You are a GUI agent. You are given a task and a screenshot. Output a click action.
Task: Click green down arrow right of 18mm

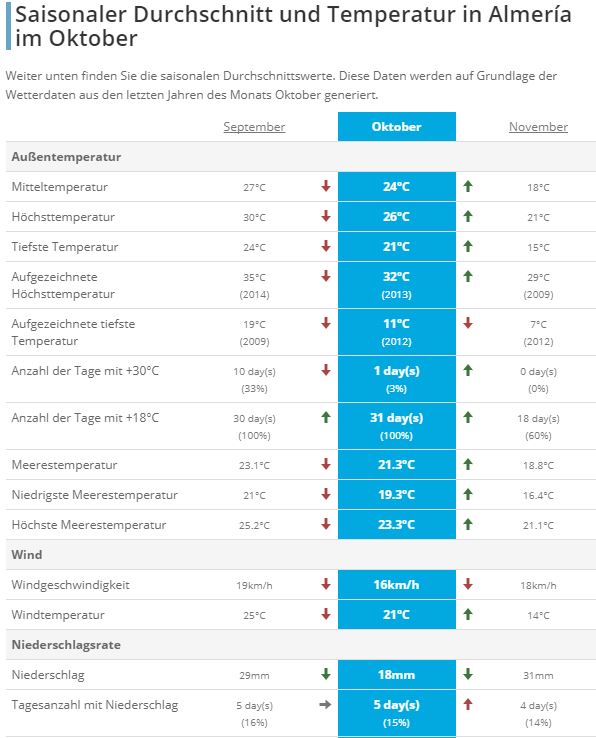(467, 674)
